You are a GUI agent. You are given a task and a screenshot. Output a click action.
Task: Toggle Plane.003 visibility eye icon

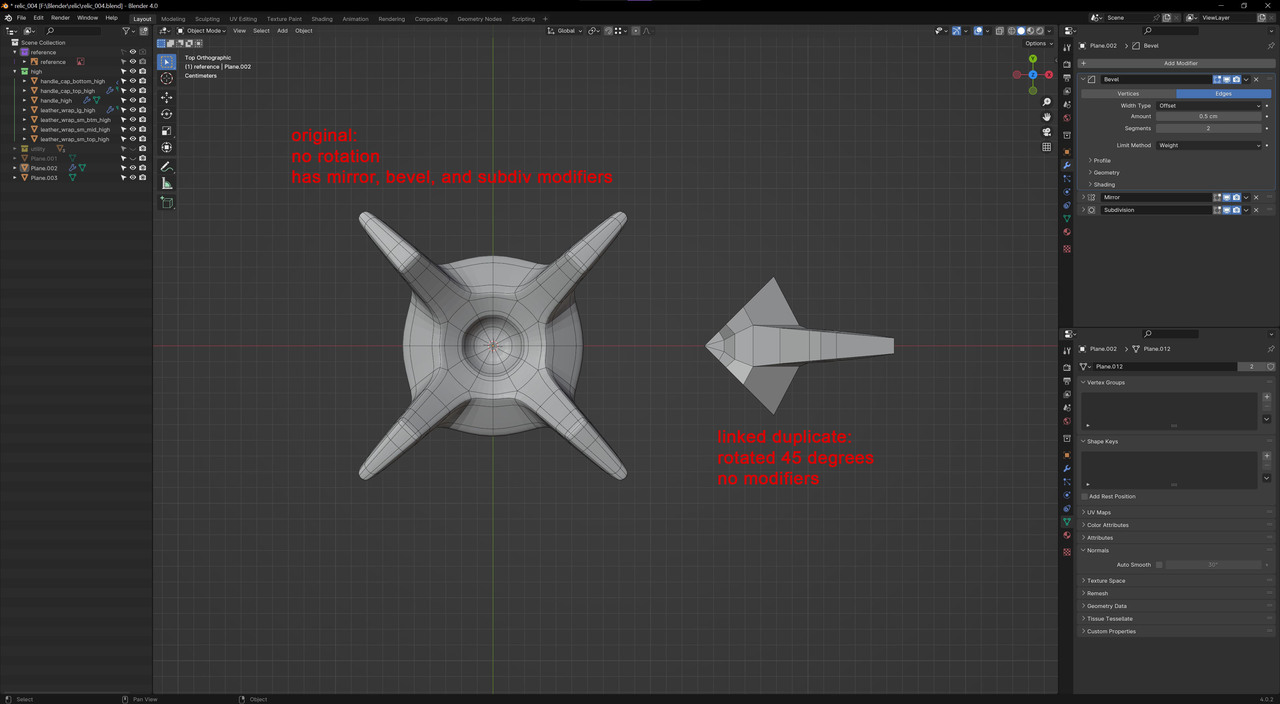coord(132,178)
